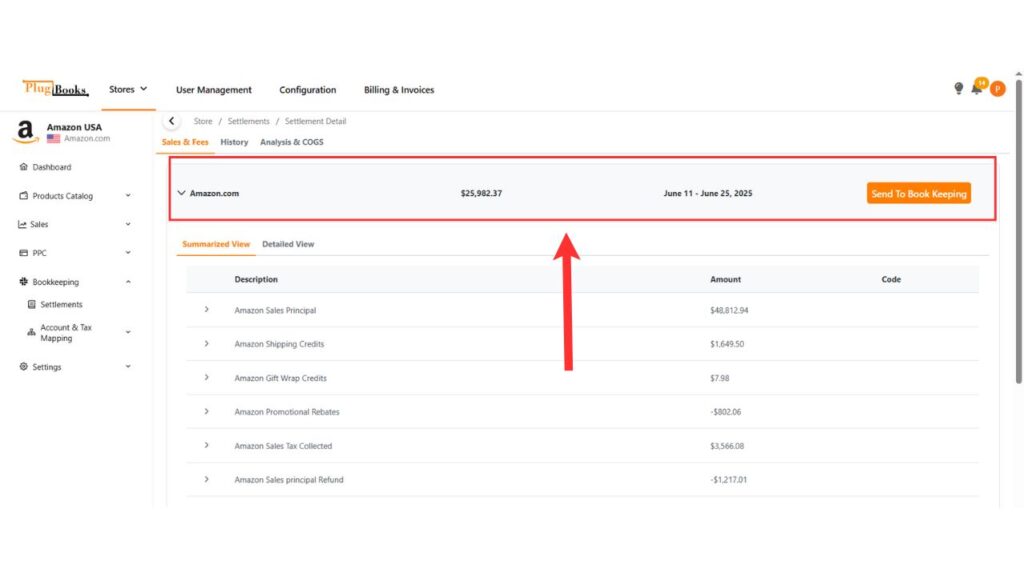Click the PPC card icon

point(24,253)
